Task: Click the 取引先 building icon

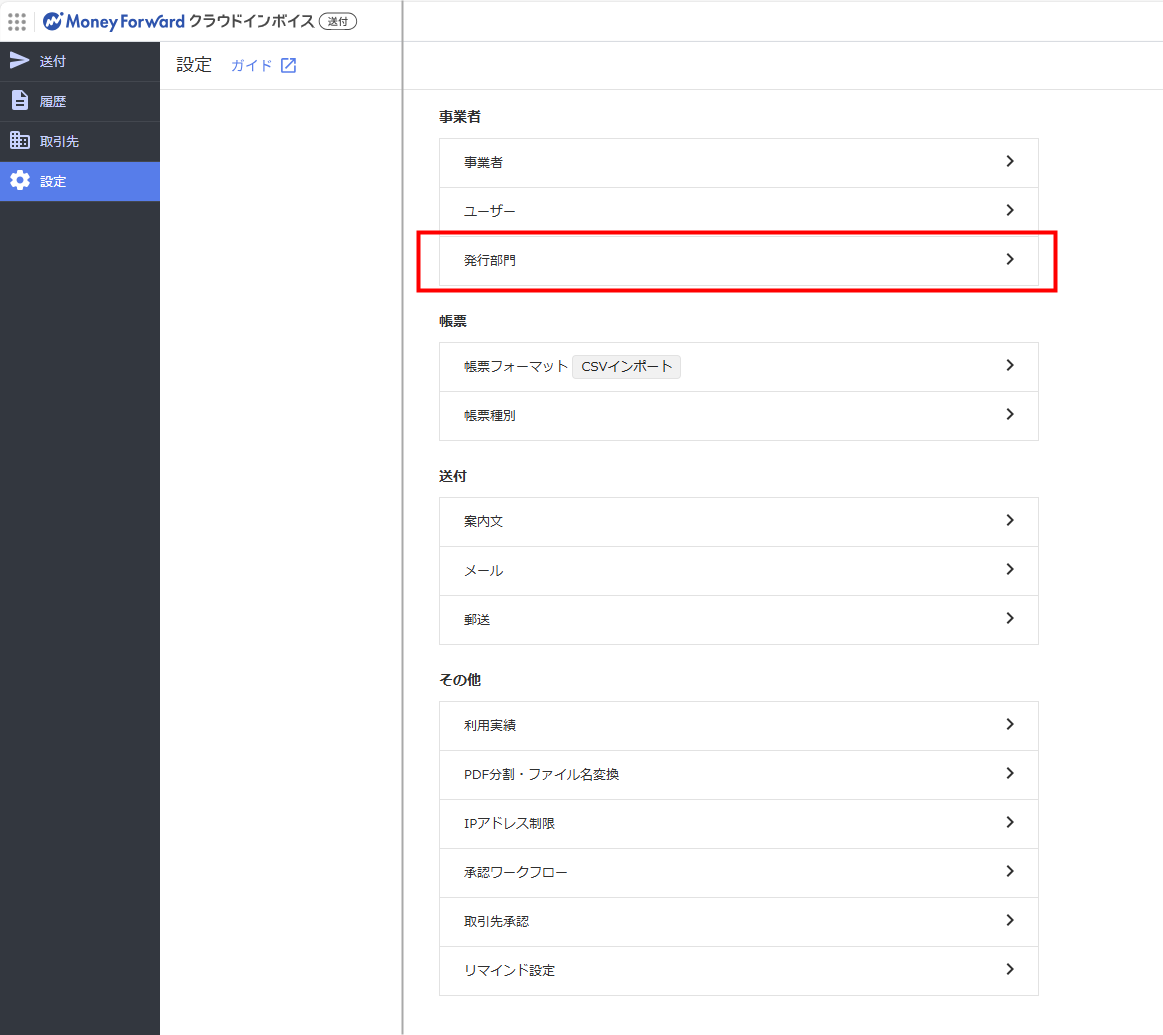Action: click(x=20, y=141)
